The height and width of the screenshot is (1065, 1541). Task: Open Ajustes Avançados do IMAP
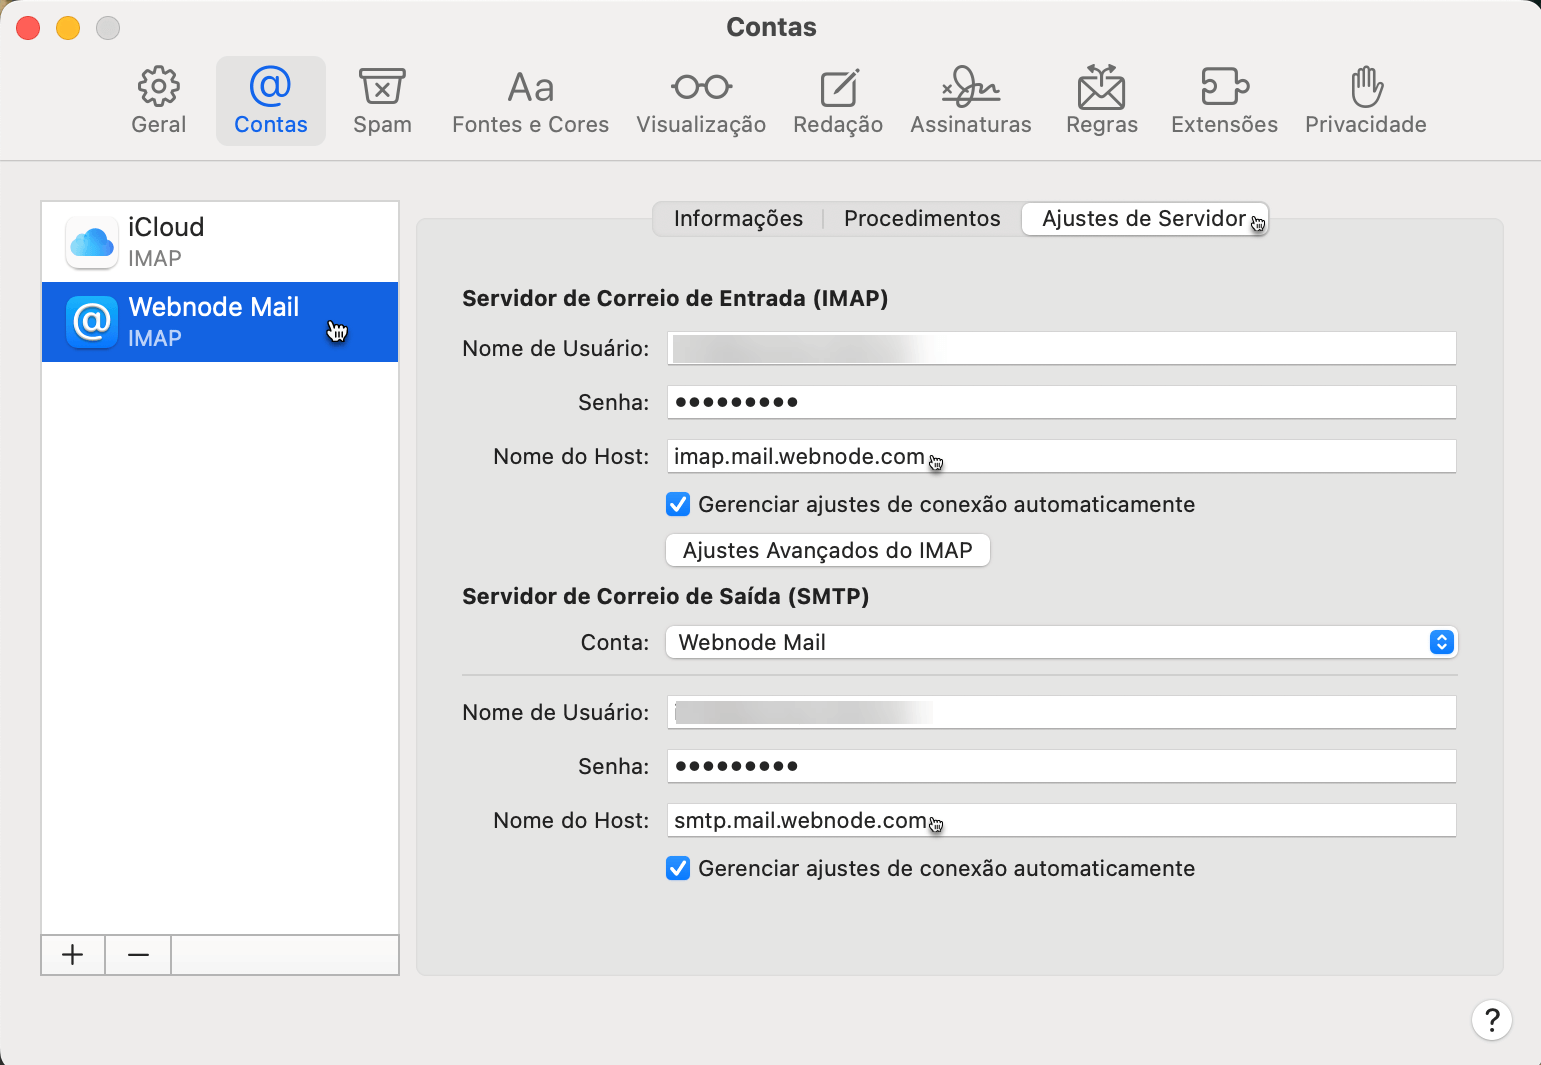coord(828,550)
